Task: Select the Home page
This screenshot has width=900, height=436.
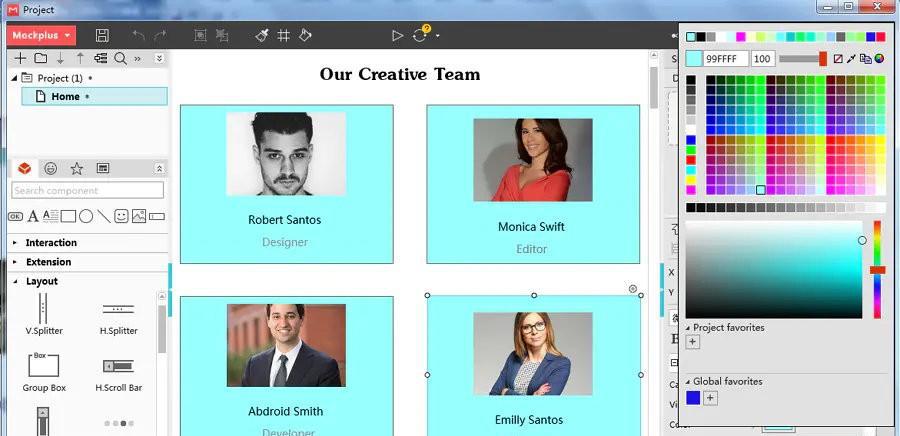Action: [95, 96]
